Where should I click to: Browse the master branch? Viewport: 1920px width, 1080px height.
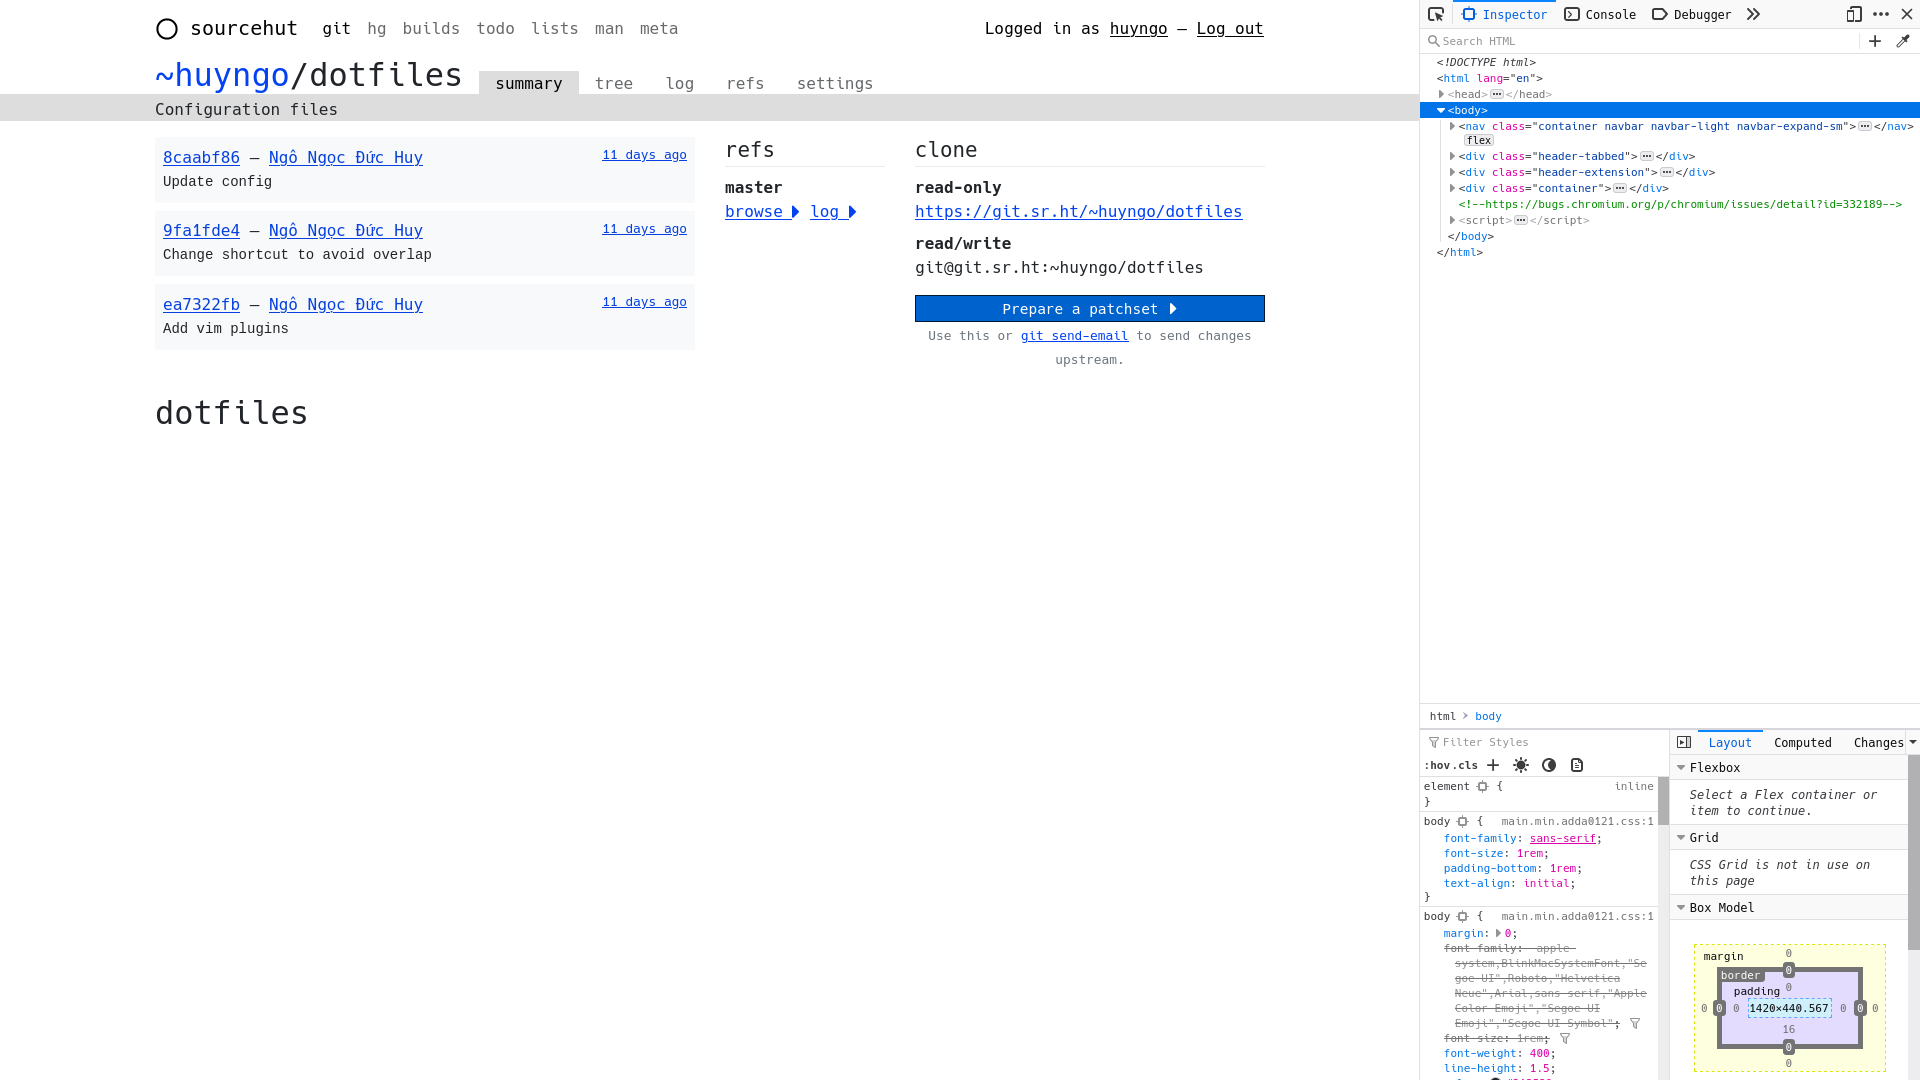coord(762,212)
